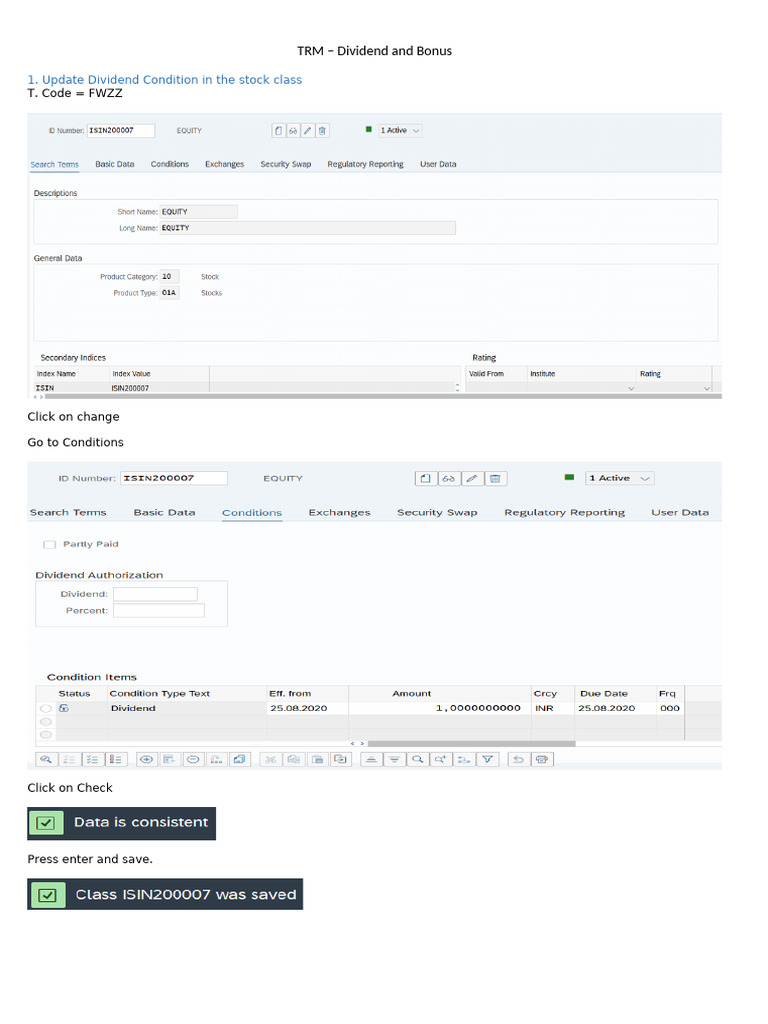
Task: Click green status square in Conditions screenshot header
Action: point(569,478)
